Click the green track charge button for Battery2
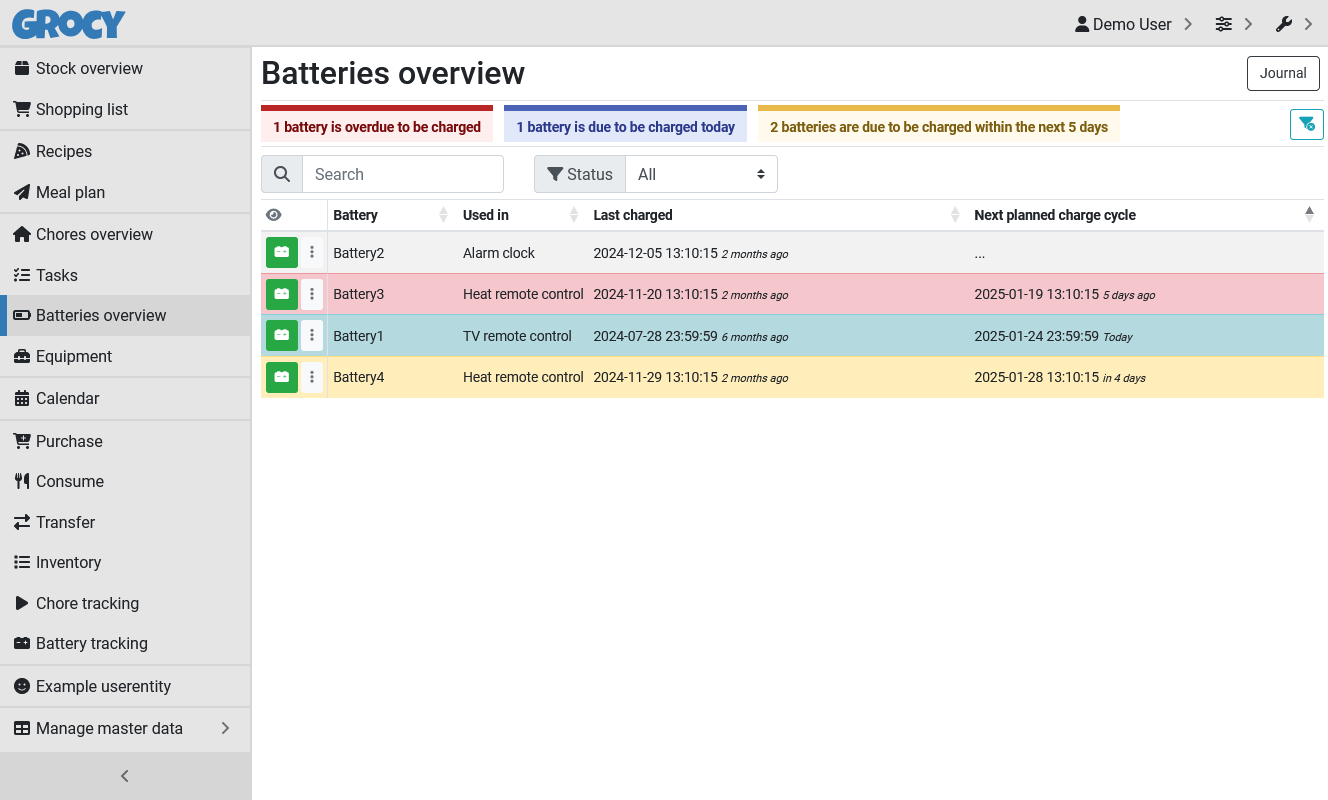Viewport: 1328px width, 800px height. [282, 253]
